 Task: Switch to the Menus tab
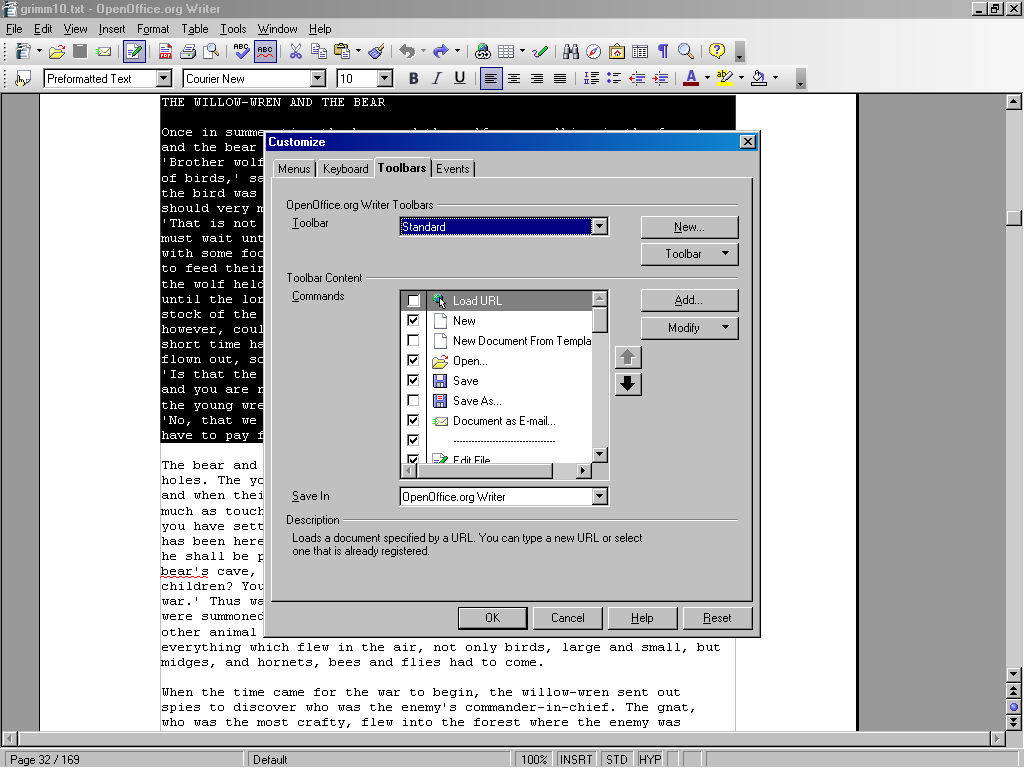(x=294, y=169)
